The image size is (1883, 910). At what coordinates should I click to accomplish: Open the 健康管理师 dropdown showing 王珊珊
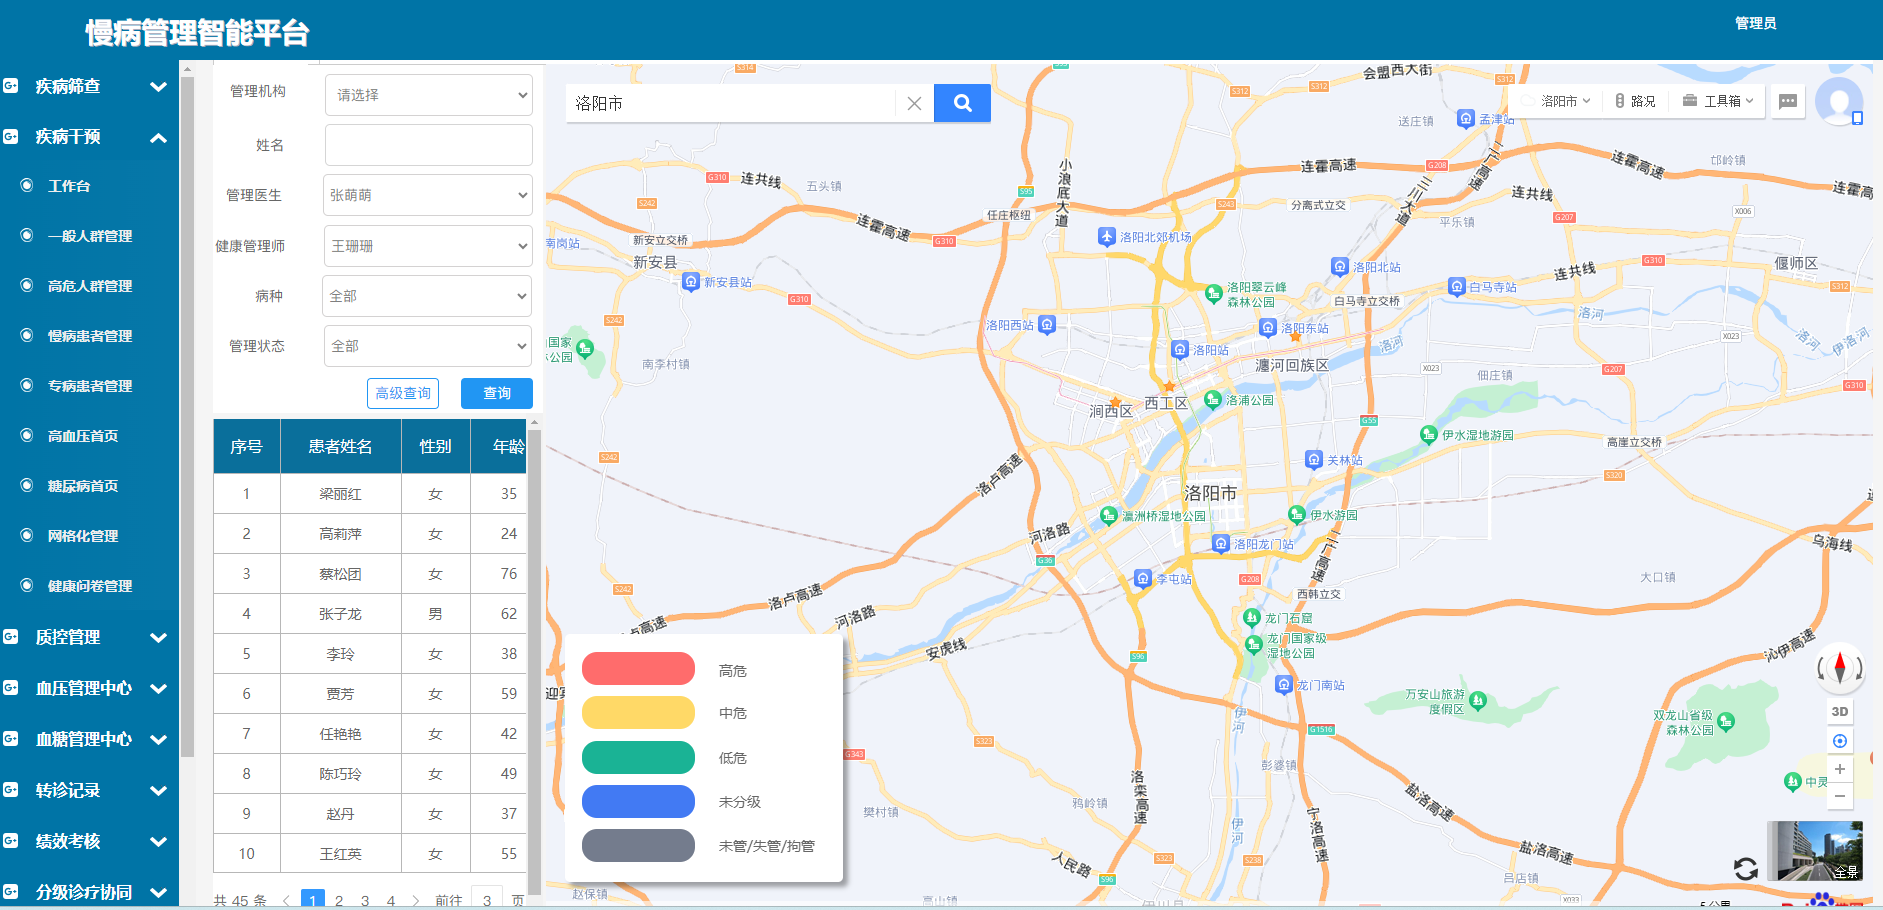428,246
